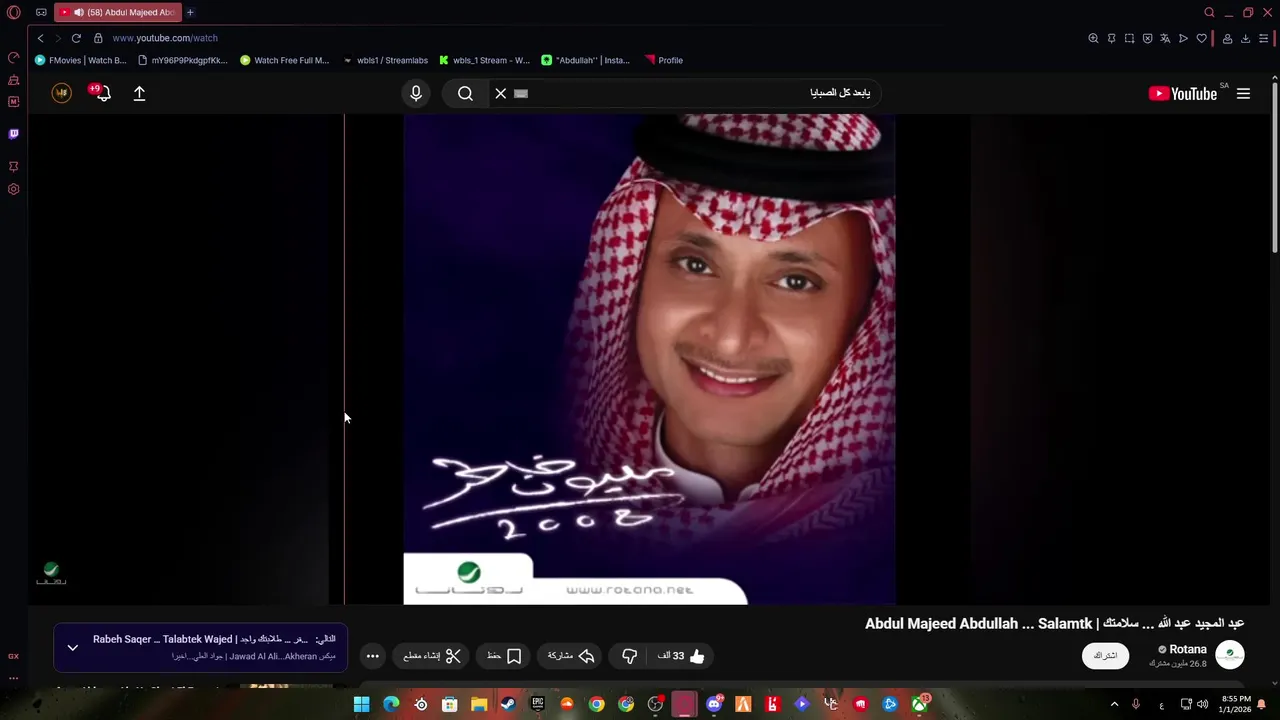The image size is (1280, 720).
Task: Reload the current page
Action: coord(76,38)
